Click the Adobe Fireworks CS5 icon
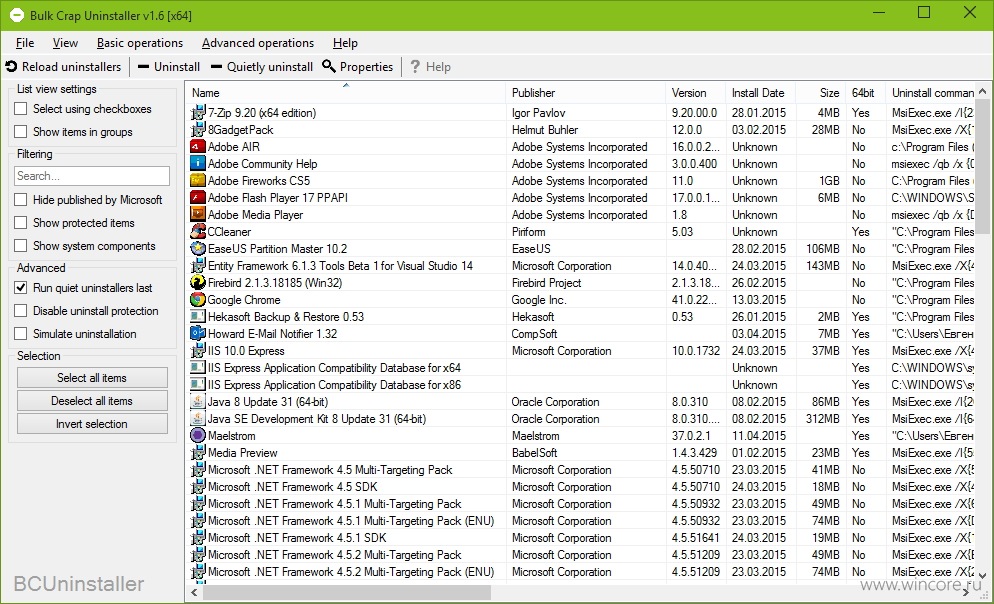 pos(198,181)
